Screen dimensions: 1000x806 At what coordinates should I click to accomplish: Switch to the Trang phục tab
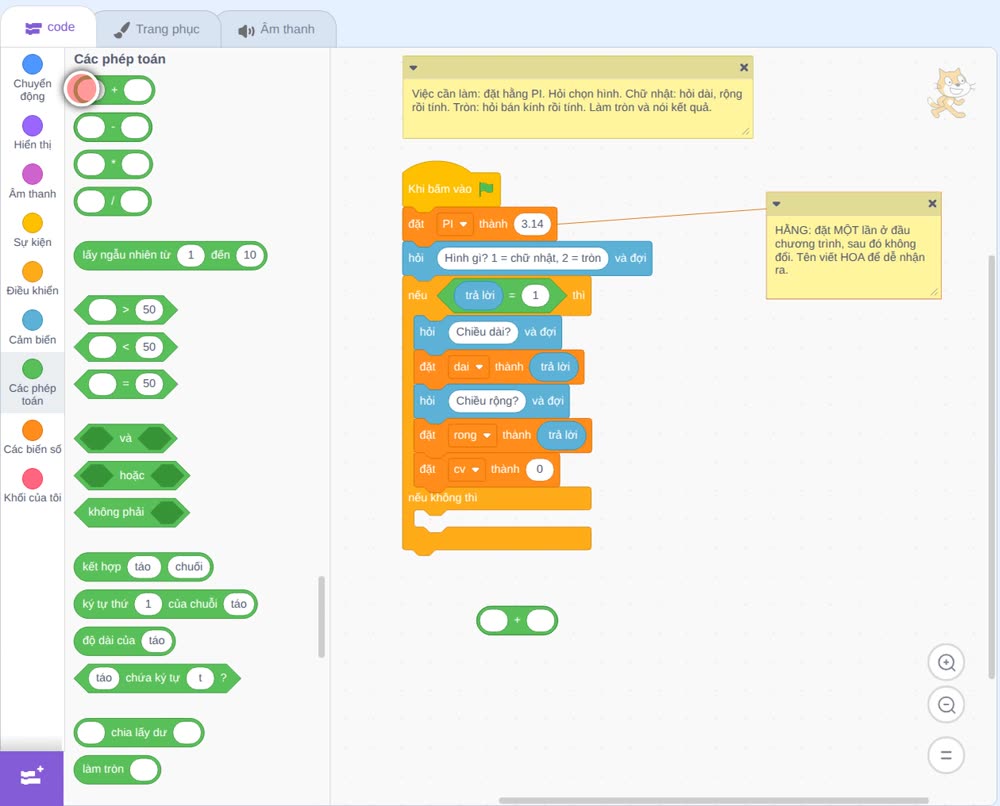[x=157, y=29]
